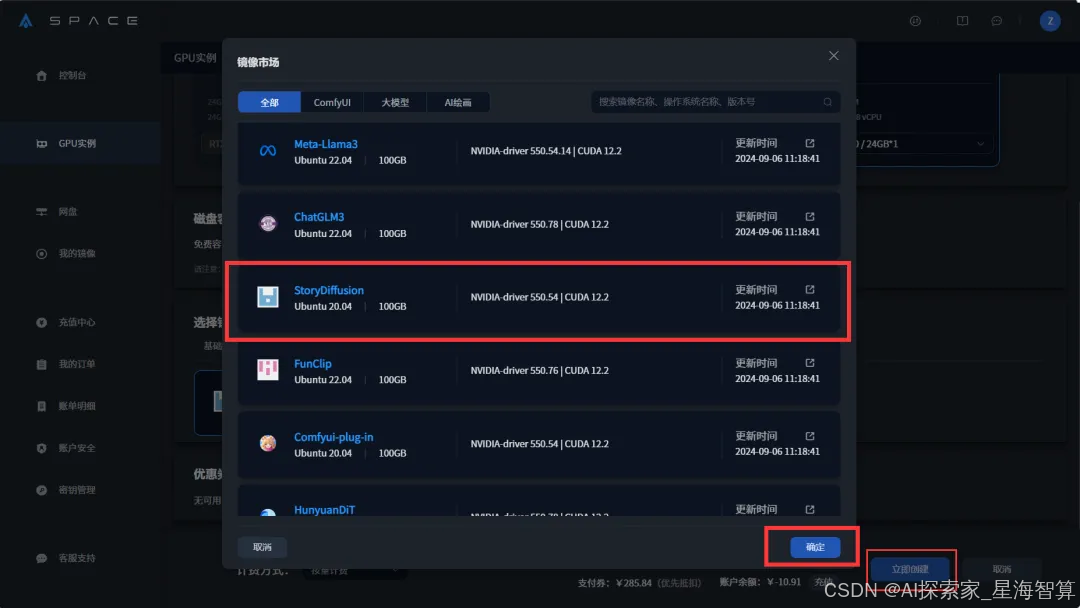The width and height of the screenshot is (1080, 608).
Task: Click 立即创建 in the background page
Action: [910, 569]
